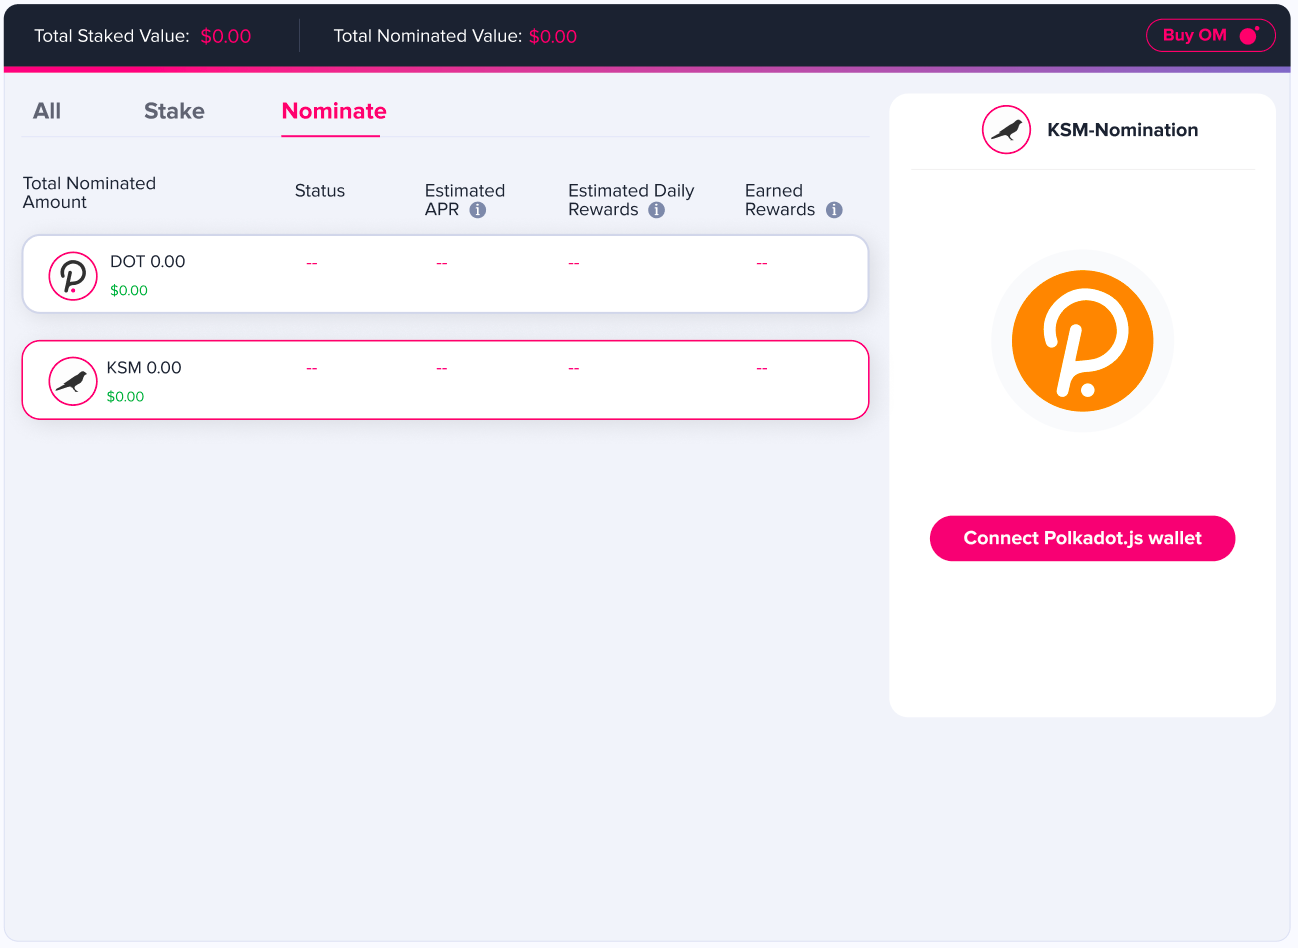Click the Estimated APR column header
The height and width of the screenshot is (948, 1298).
click(465, 200)
